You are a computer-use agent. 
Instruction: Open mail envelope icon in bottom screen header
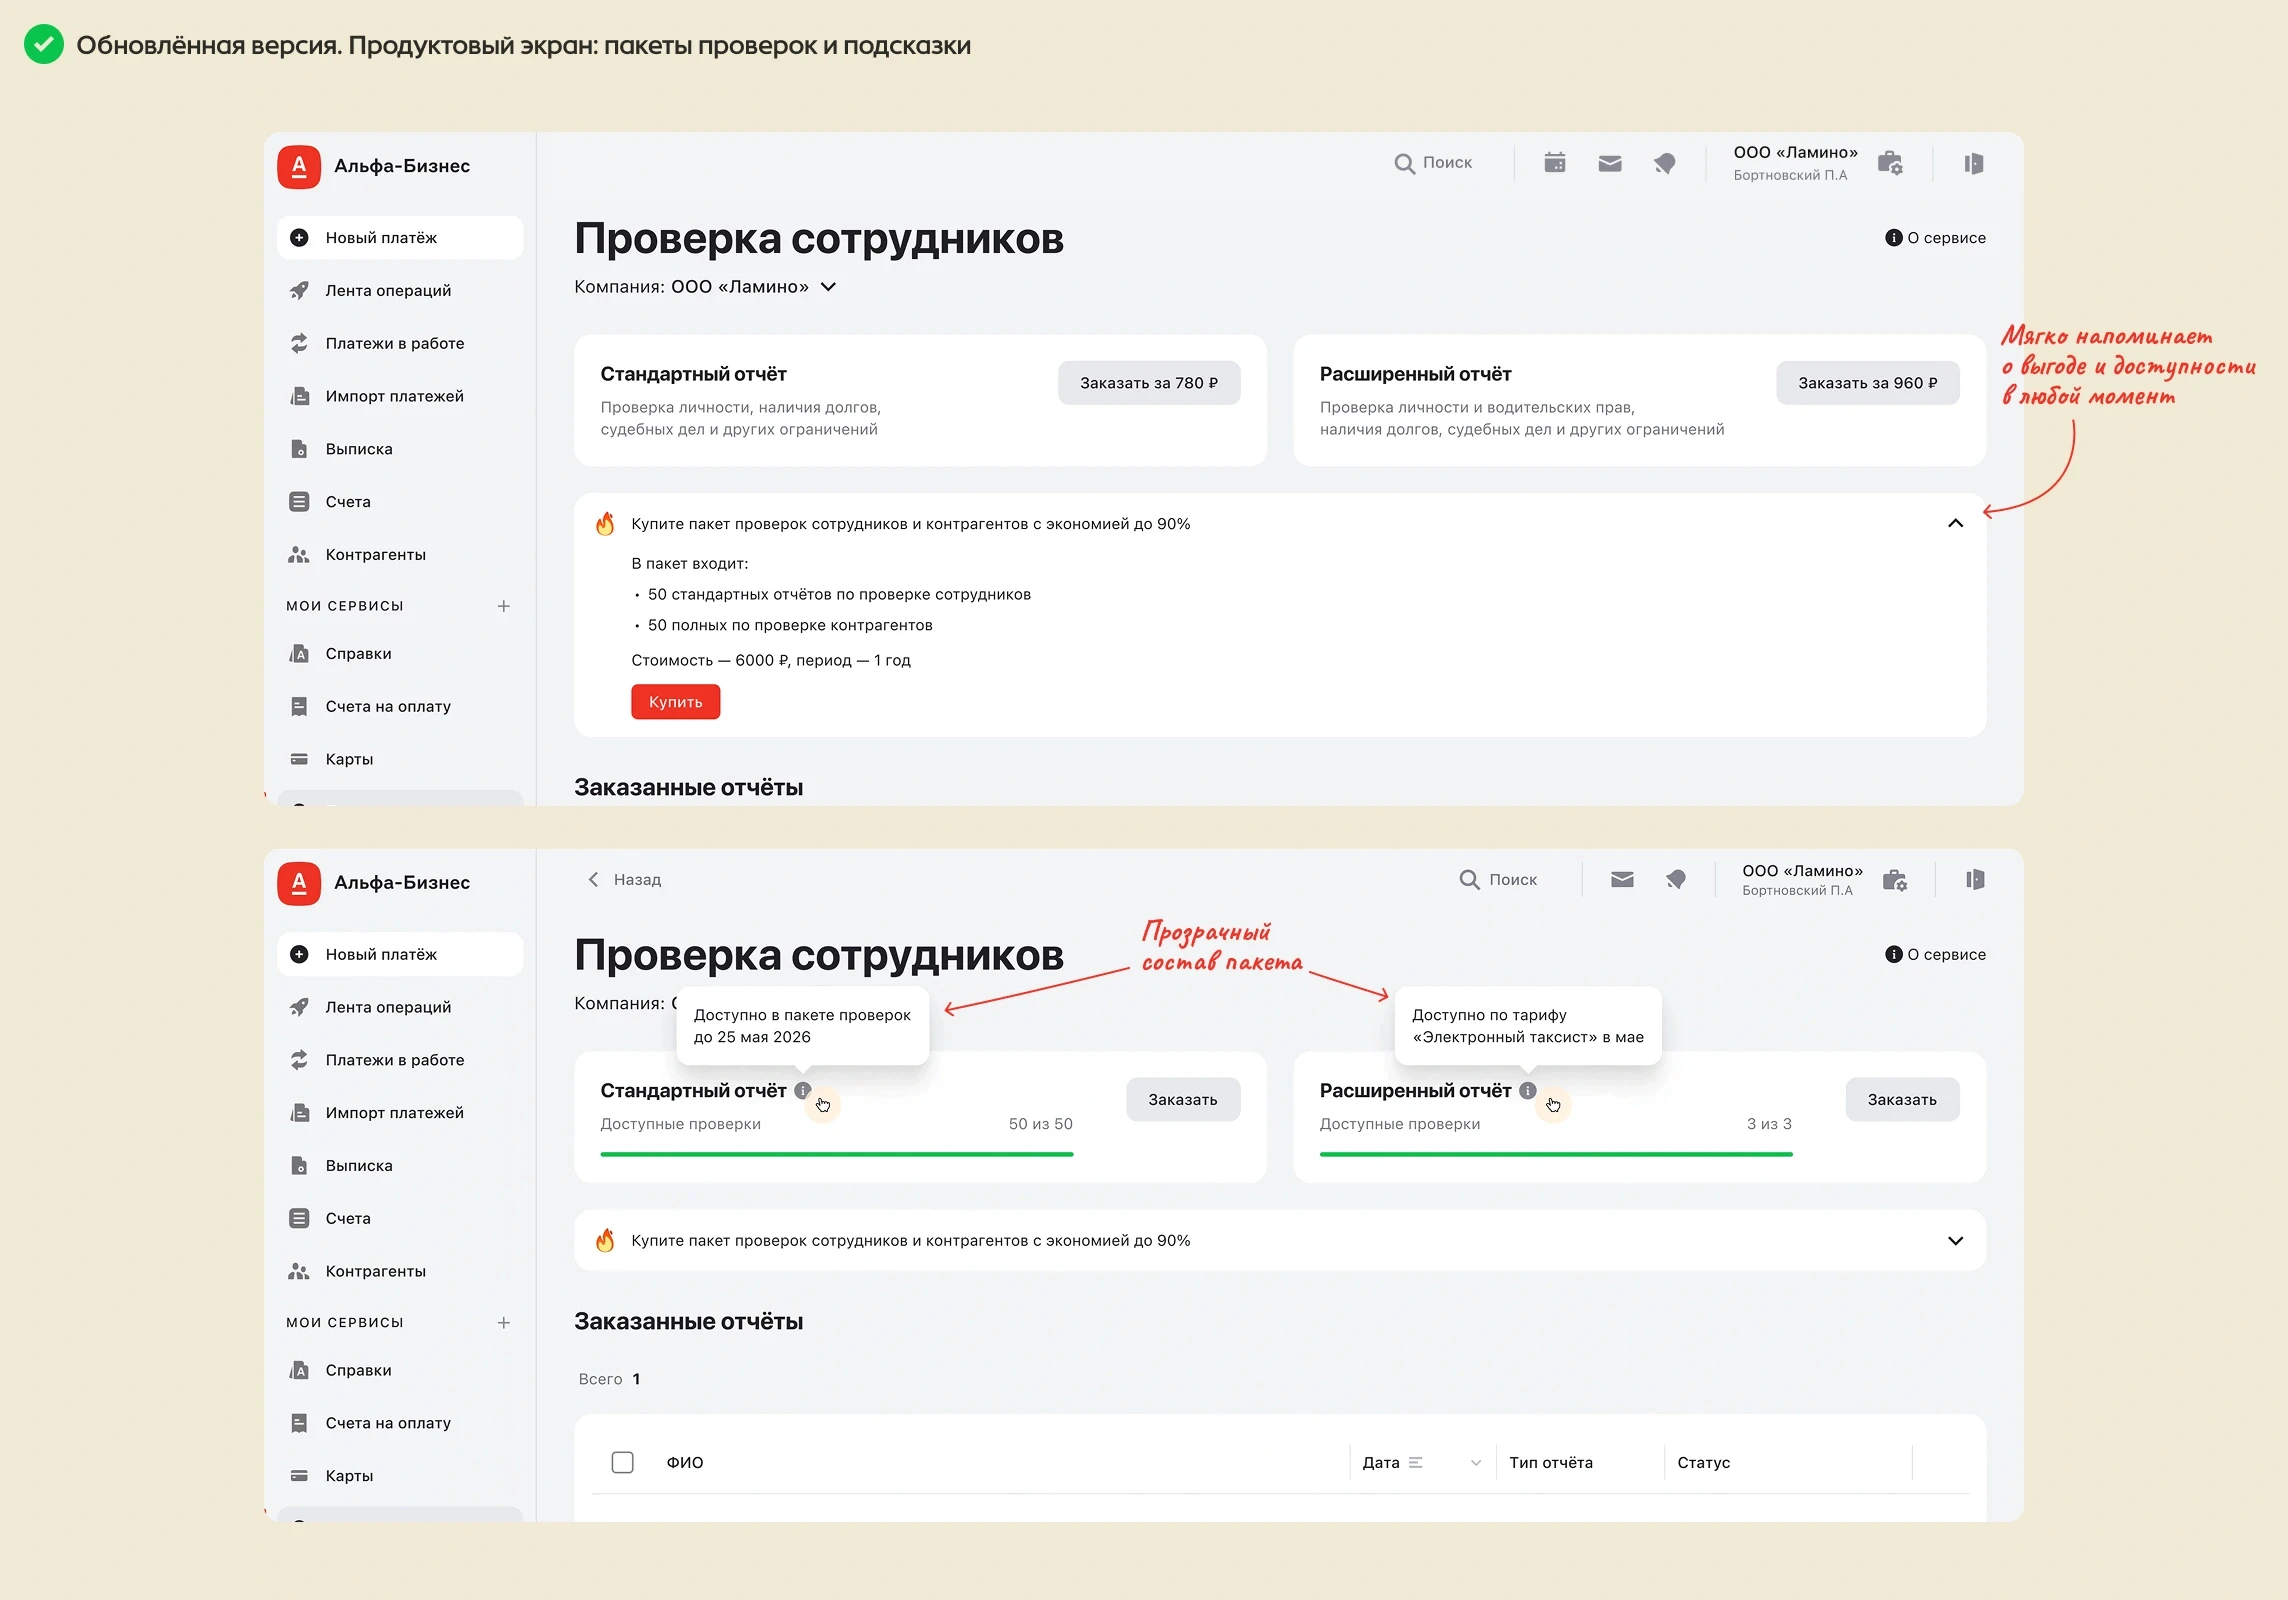pyautogui.click(x=1622, y=879)
